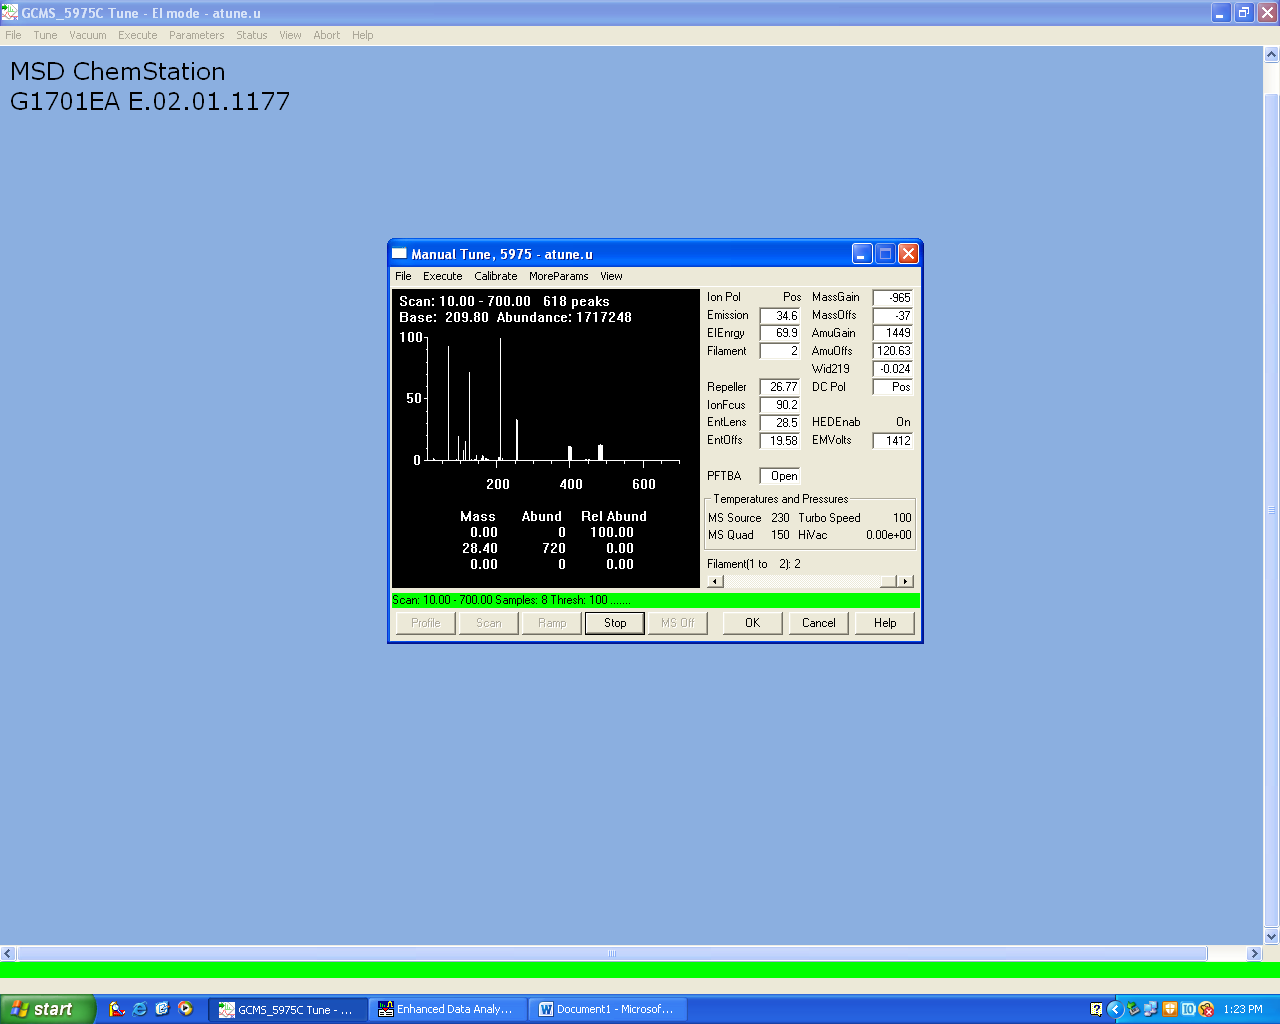
Task: Open the File menu in main window
Action: click(x=13, y=35)
